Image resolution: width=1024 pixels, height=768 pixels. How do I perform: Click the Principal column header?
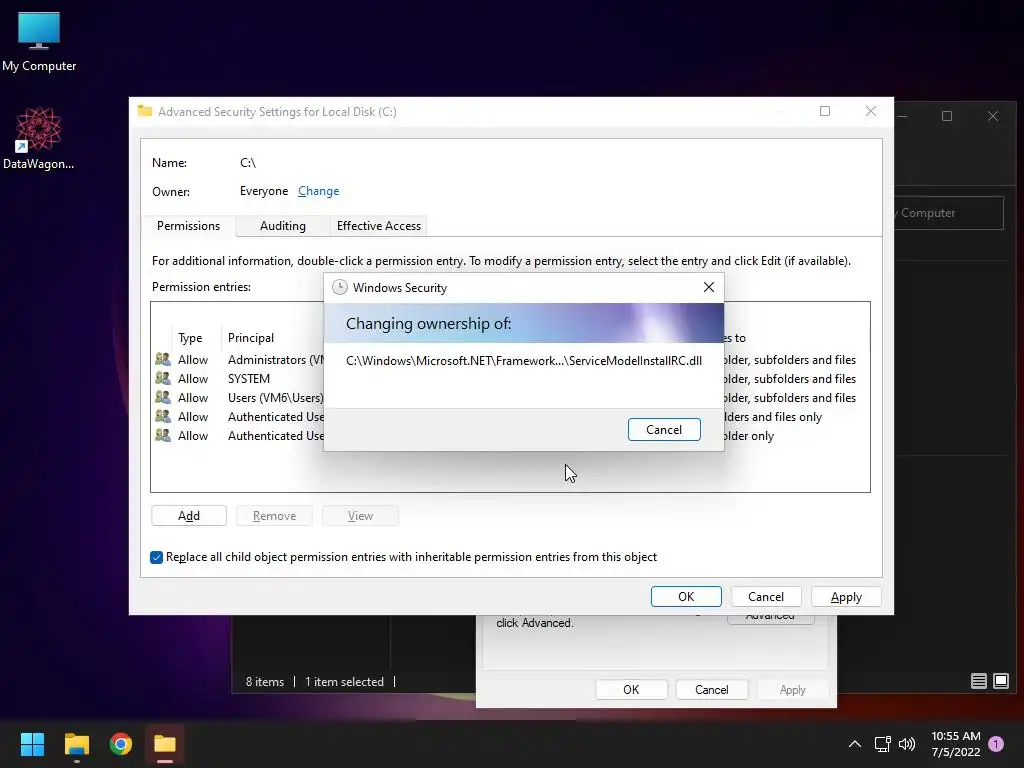(251, 338)
